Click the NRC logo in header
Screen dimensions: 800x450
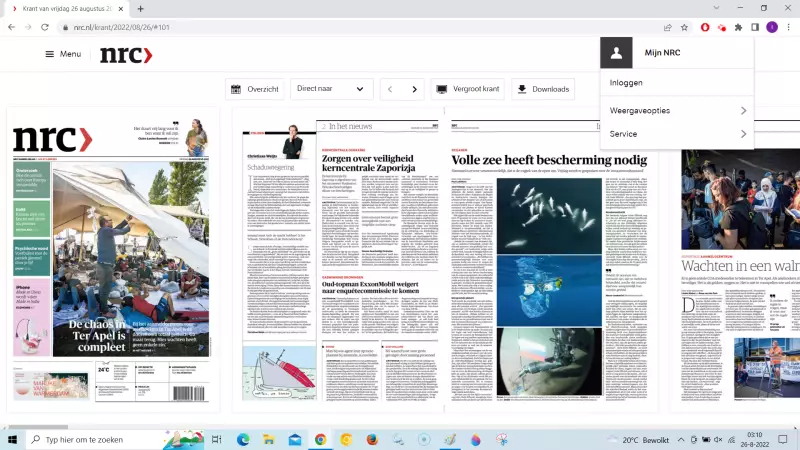click(125, 55)
